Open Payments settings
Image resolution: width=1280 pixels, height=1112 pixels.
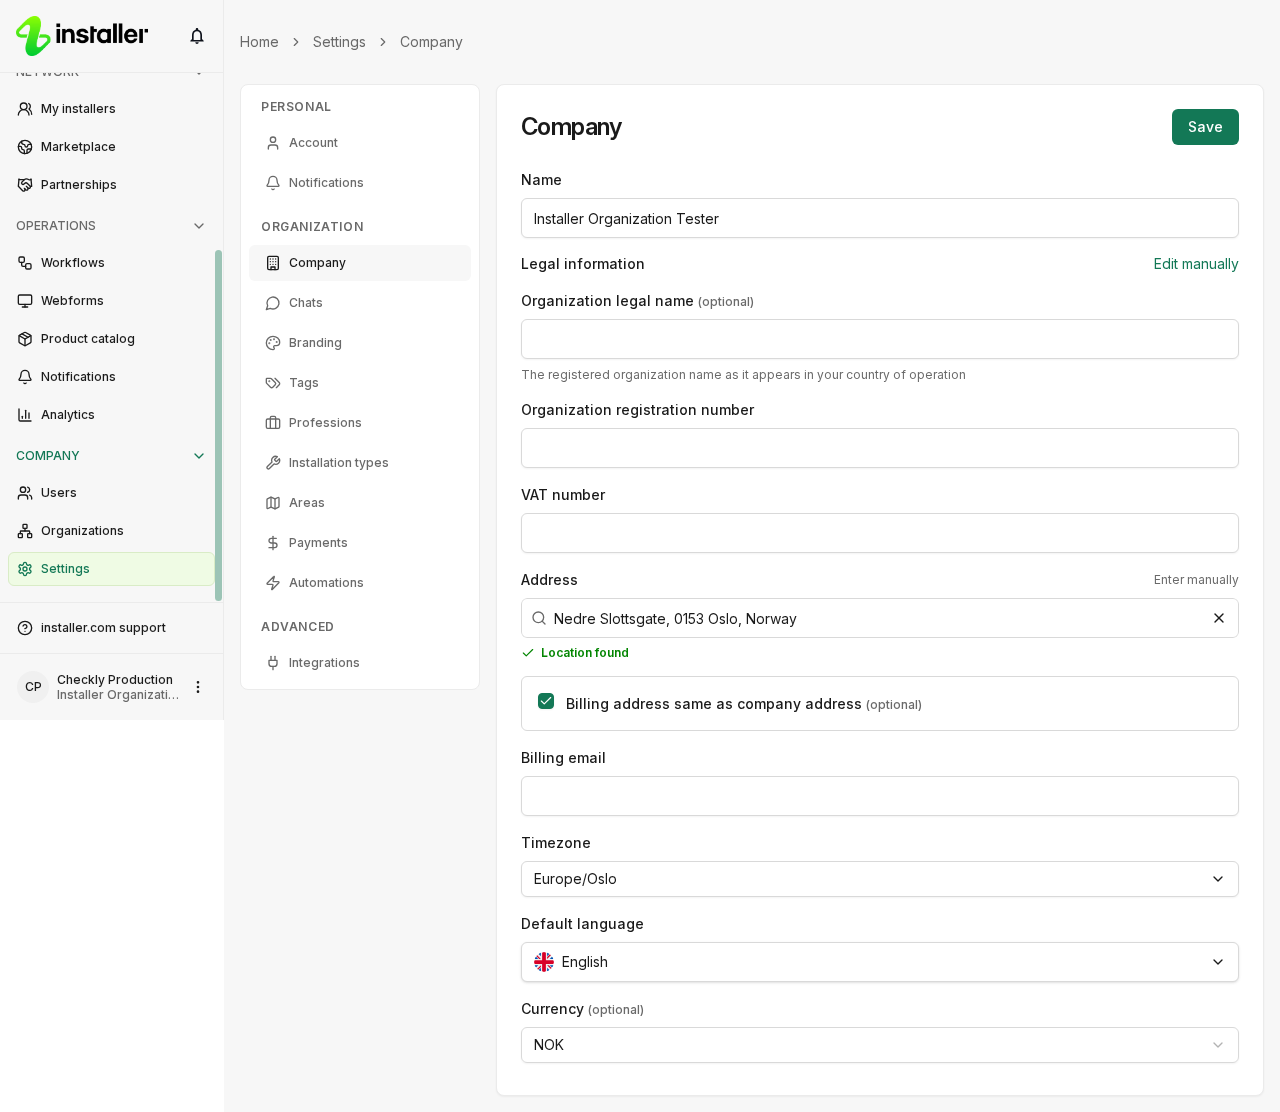[360, 543]
